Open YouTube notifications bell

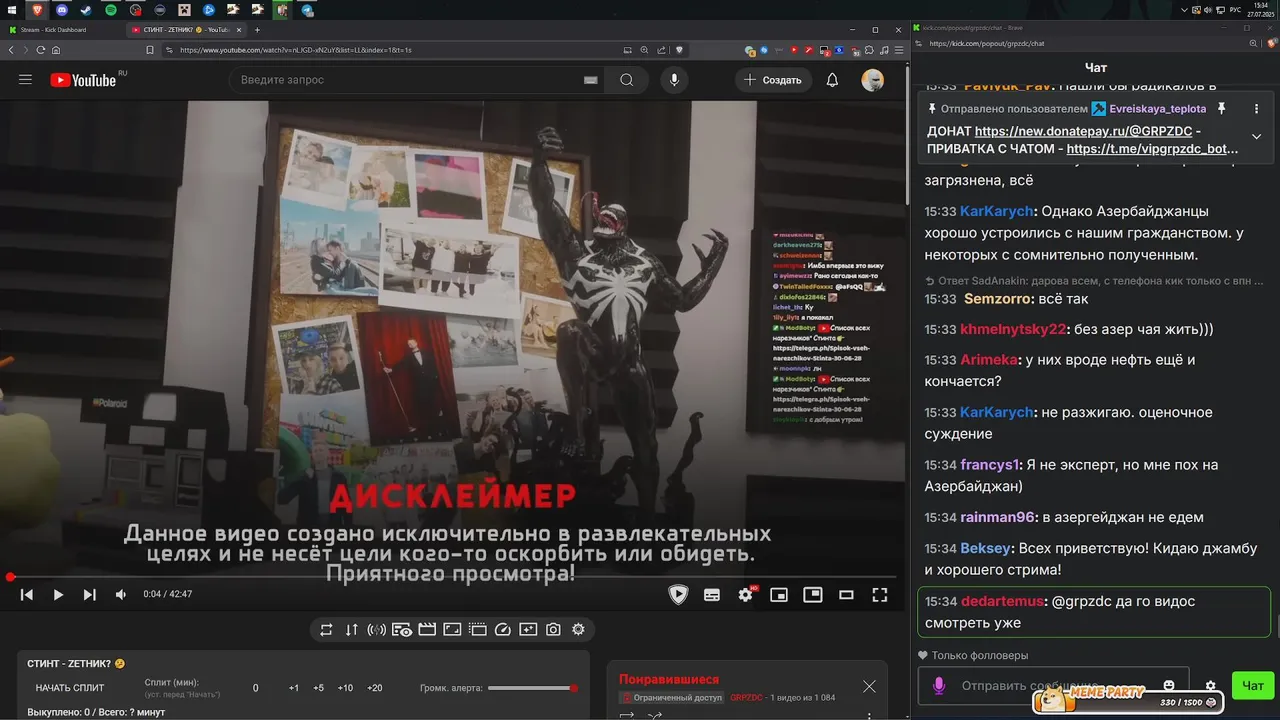coord(832,80)
